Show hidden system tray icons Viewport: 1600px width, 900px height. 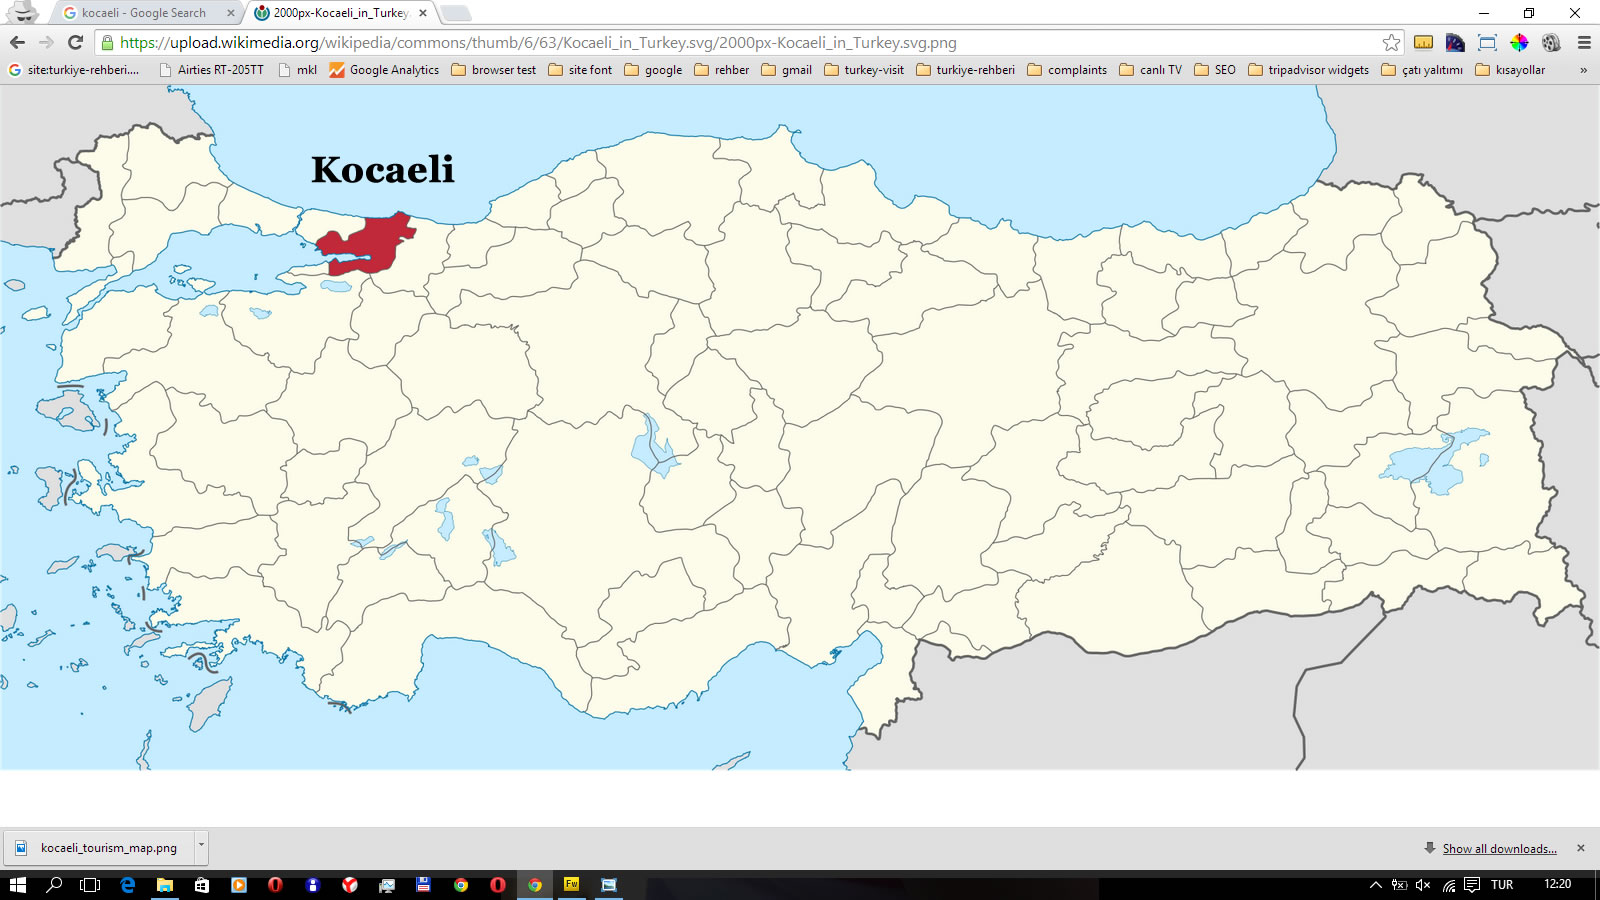tap(1375, 885)
